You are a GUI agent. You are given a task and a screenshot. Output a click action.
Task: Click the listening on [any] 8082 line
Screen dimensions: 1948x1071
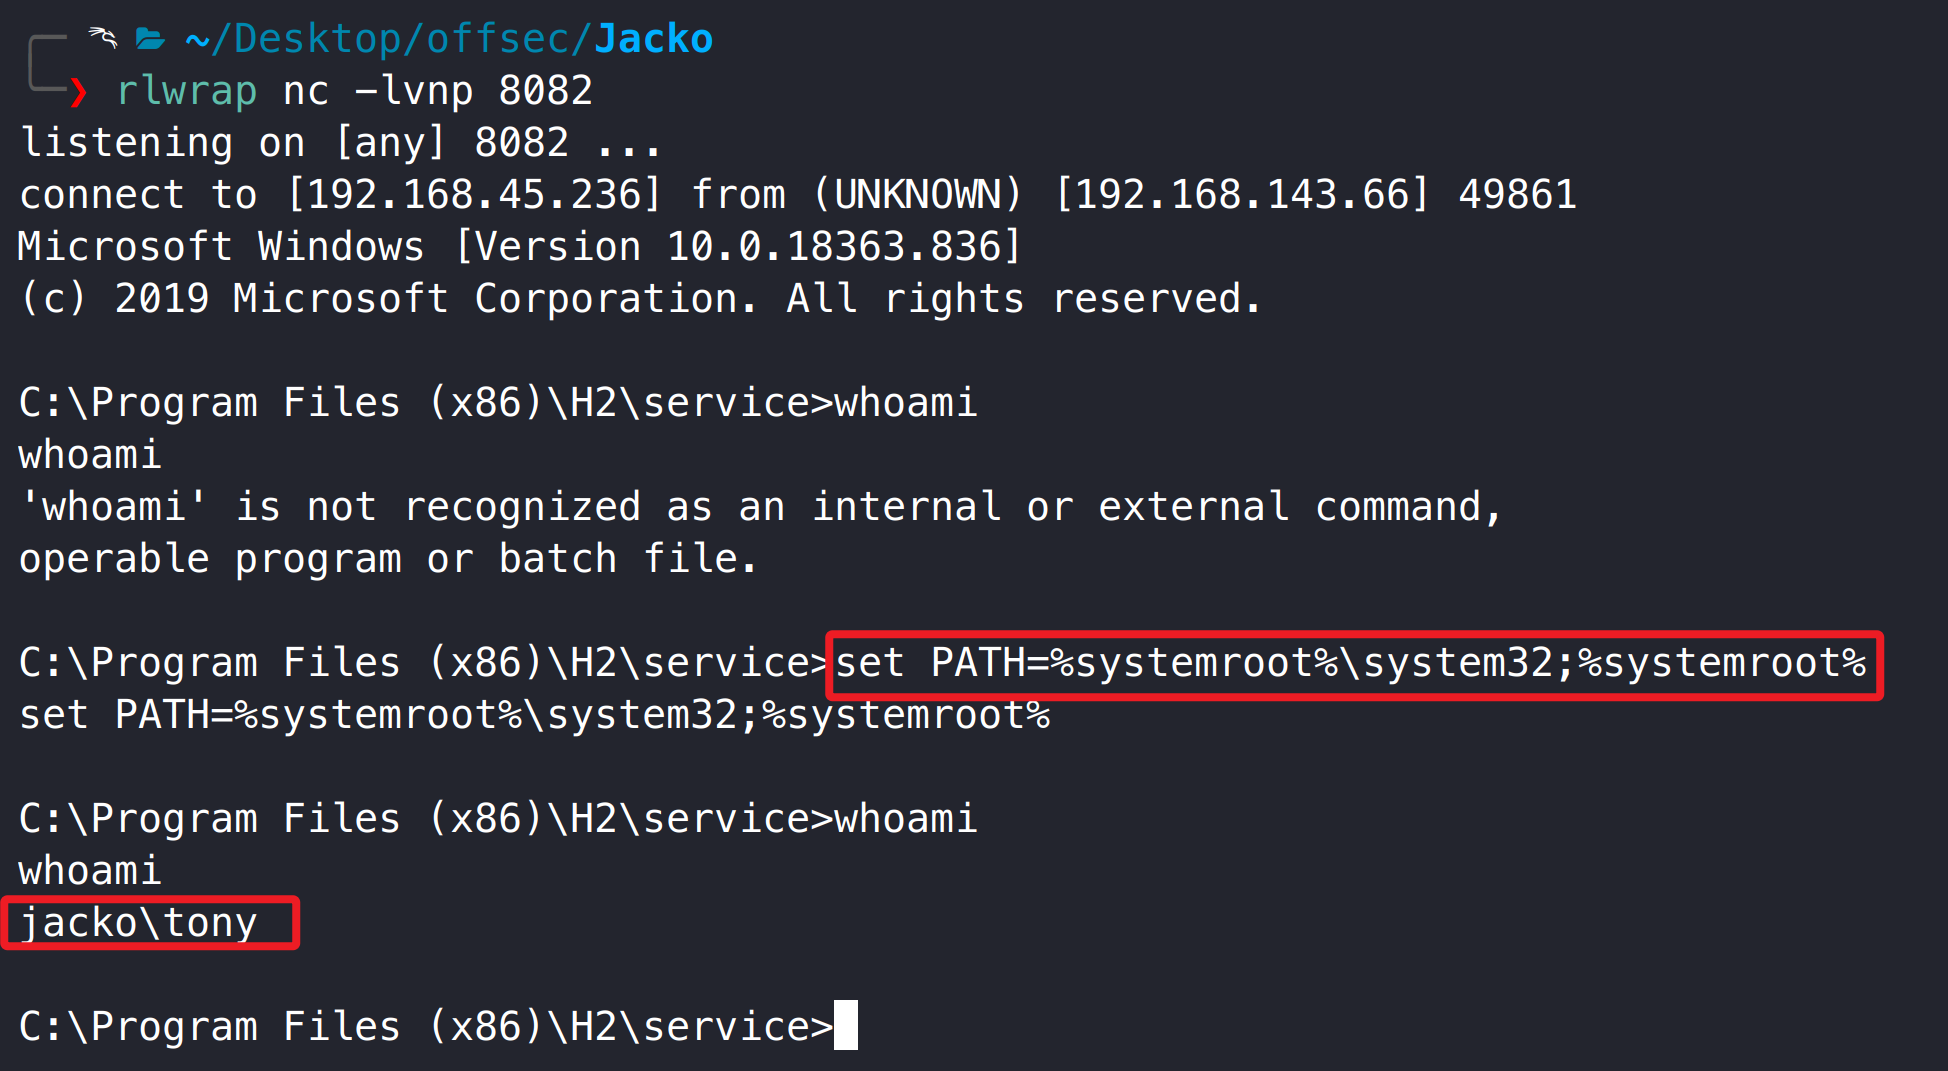point(341,143)
